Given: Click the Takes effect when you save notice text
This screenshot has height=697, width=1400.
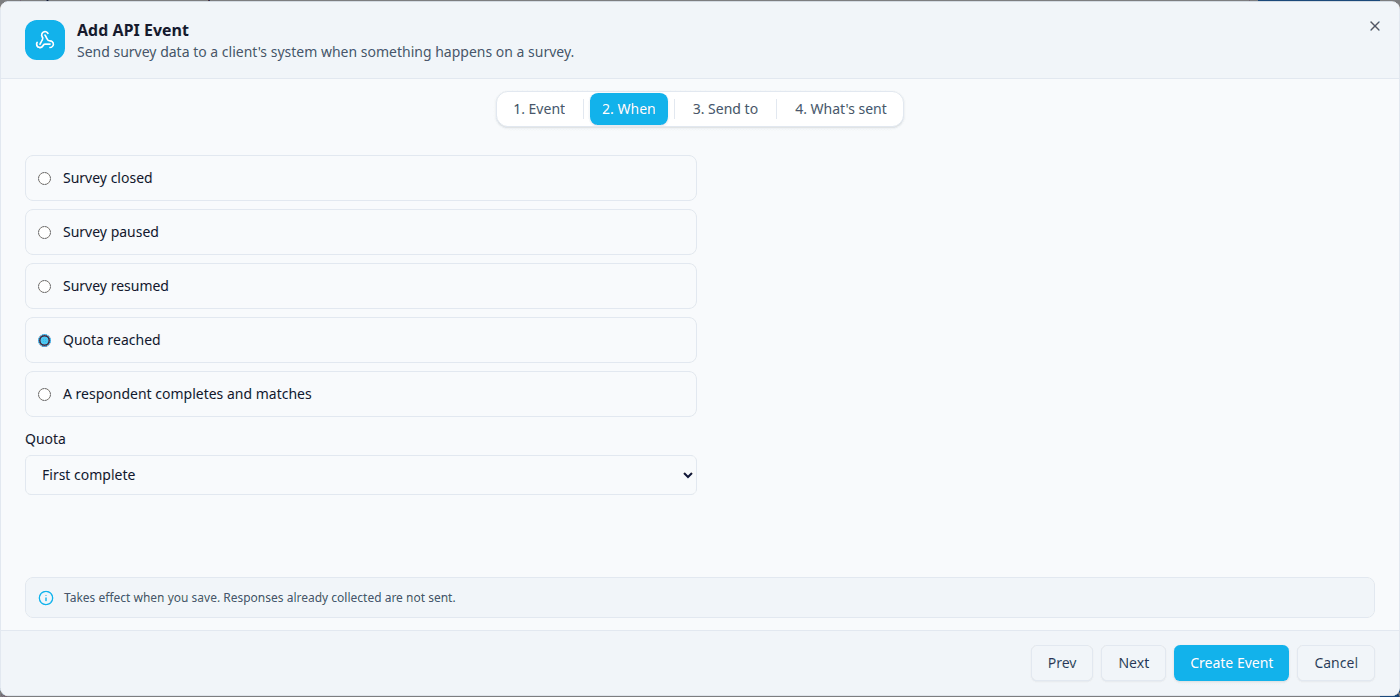Looking at the screenshot, I should coord(260,598).
